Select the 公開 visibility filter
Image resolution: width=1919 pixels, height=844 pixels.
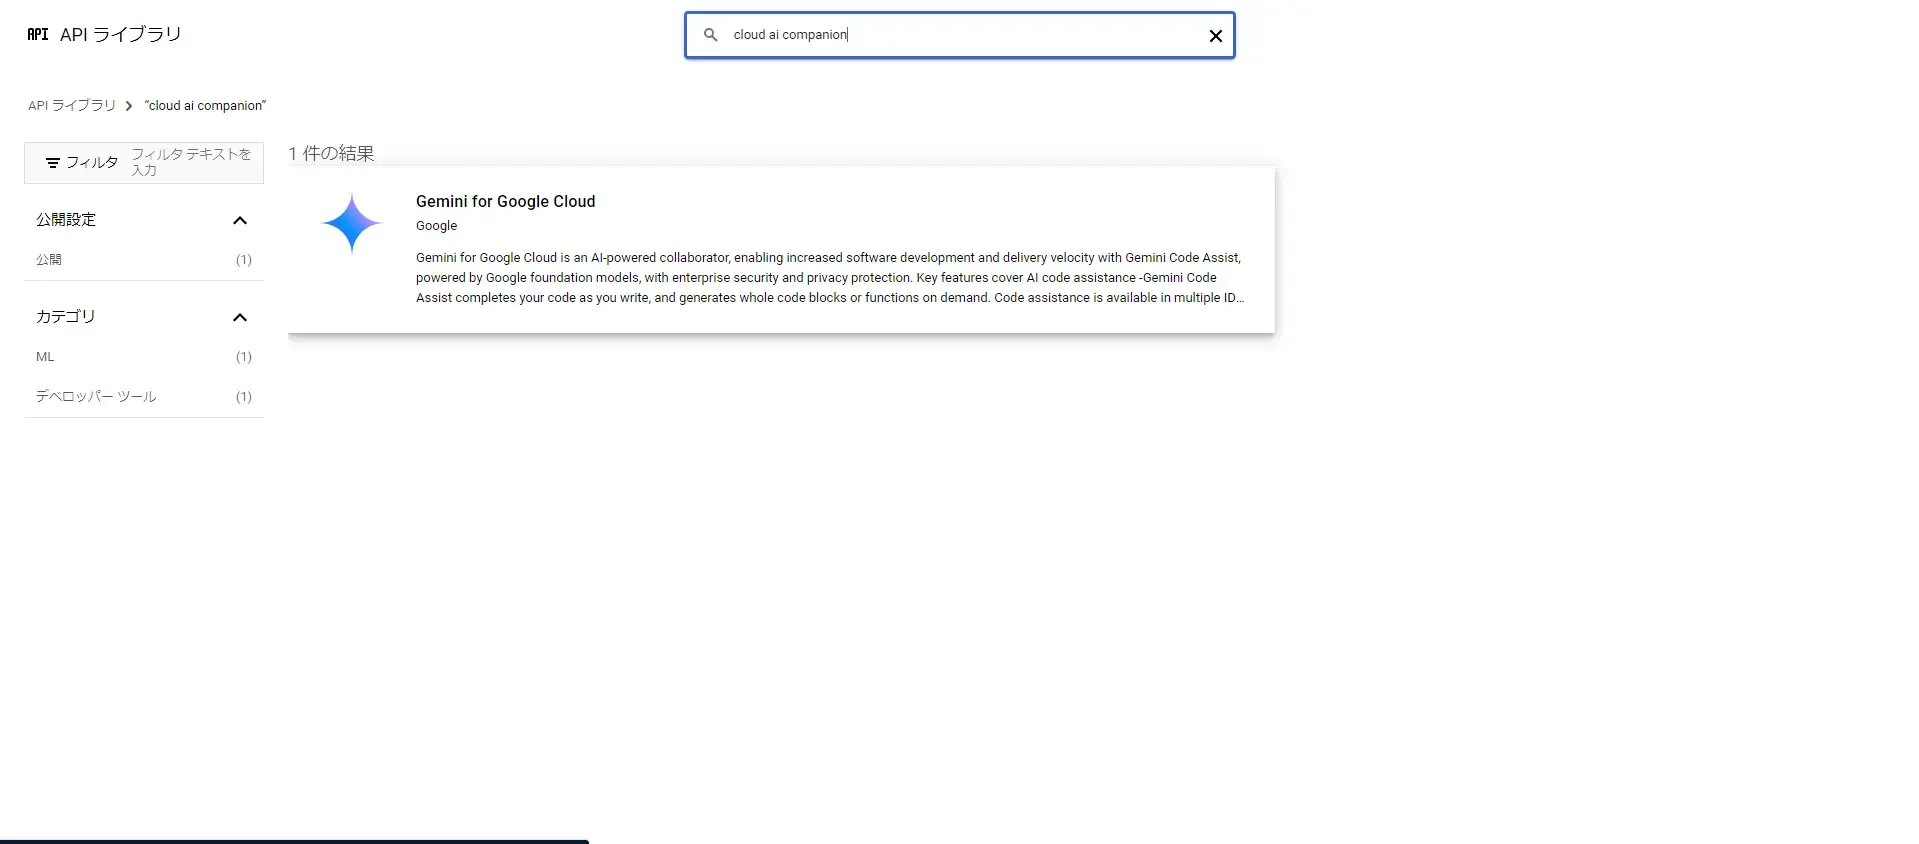tap(144, 260)
